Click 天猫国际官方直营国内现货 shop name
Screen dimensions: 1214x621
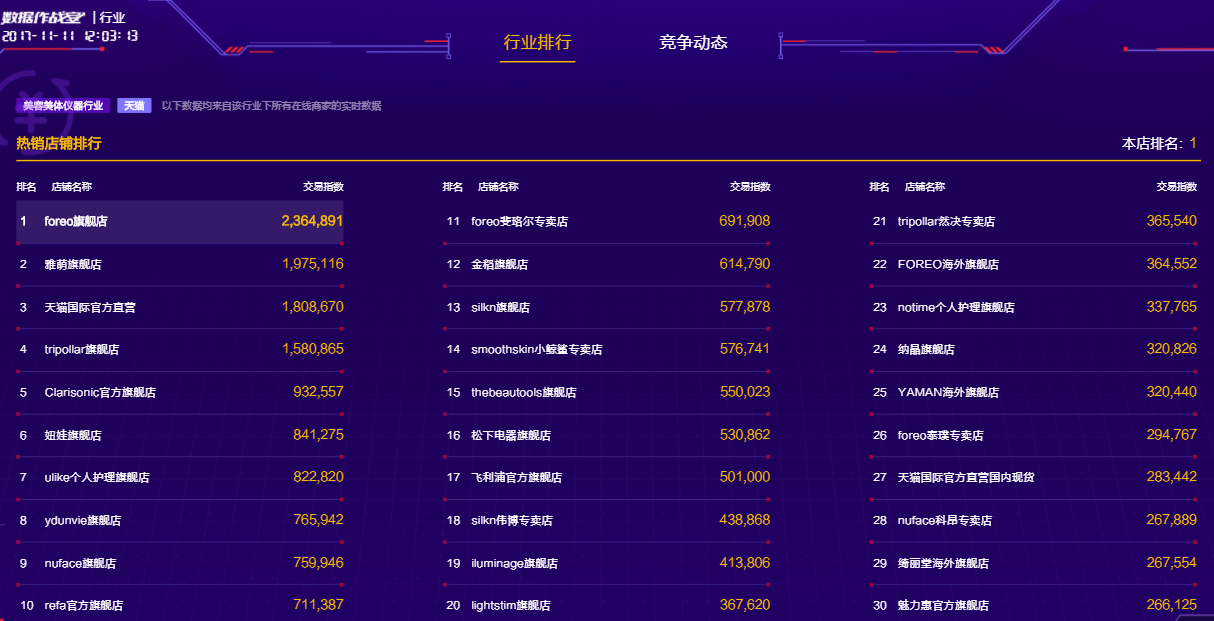966,478
